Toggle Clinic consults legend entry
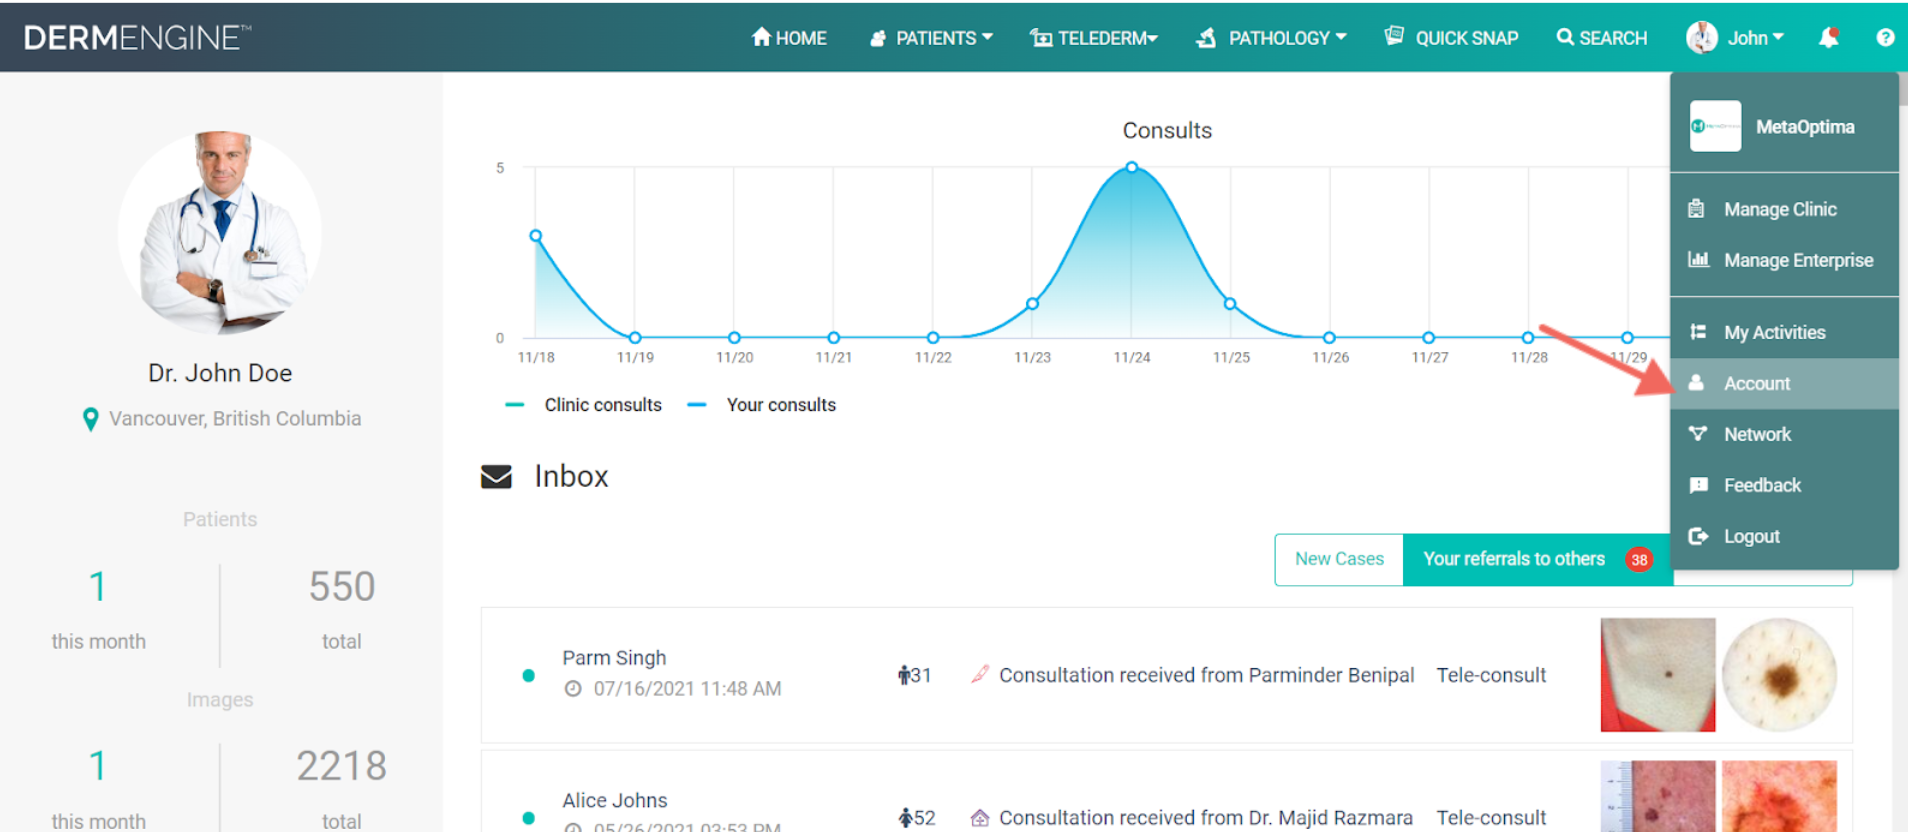1908x832 pixels. pyautogui.click(x=583, y=405)
